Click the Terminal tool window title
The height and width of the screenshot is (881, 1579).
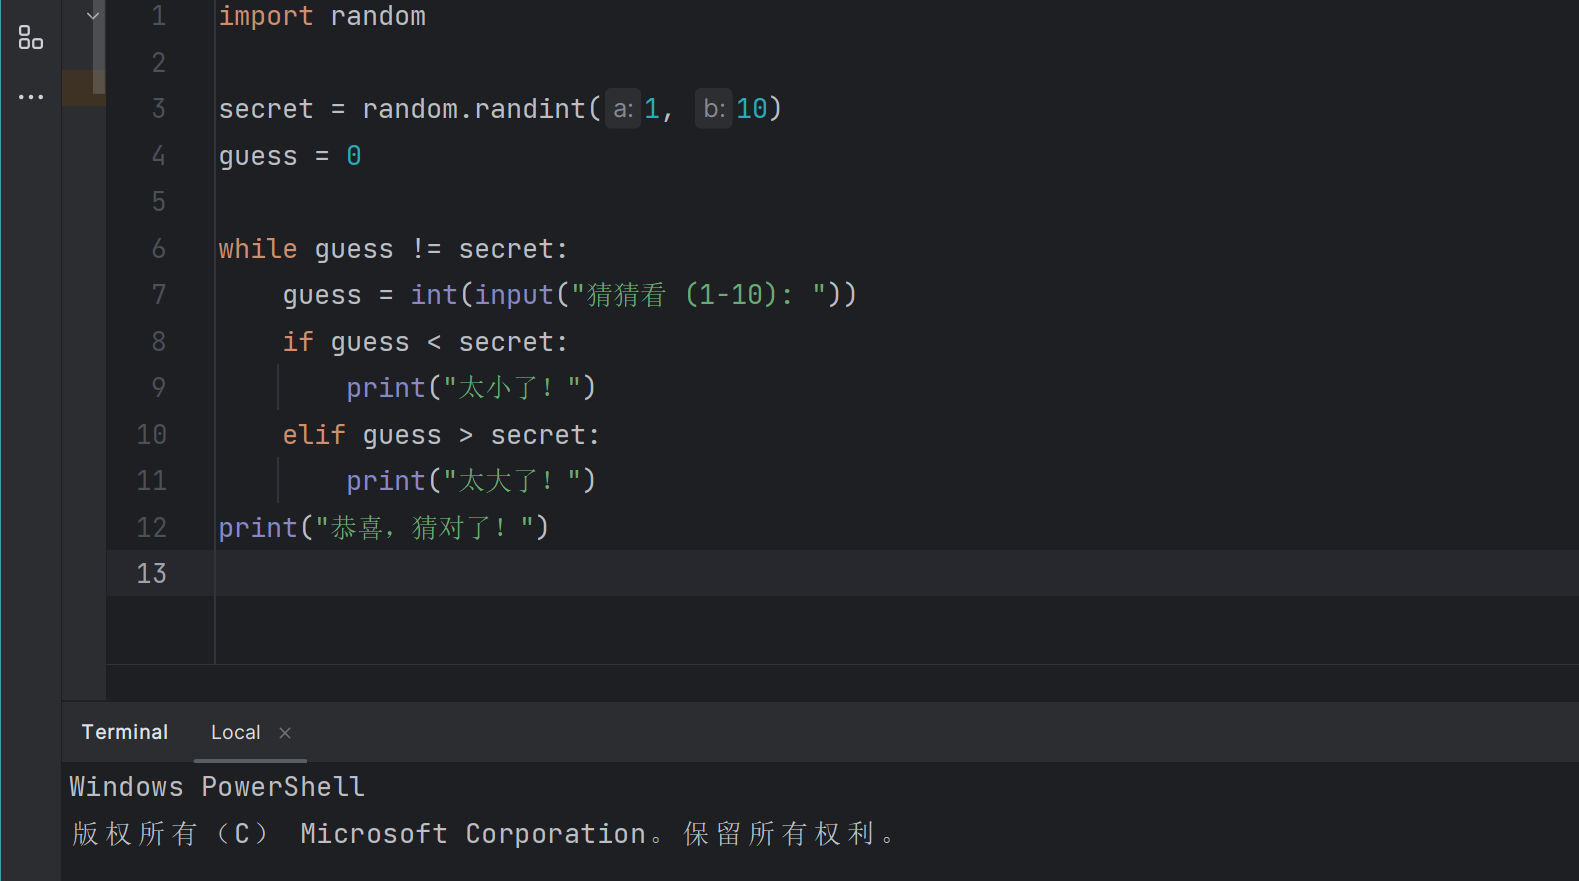[125, 733]
